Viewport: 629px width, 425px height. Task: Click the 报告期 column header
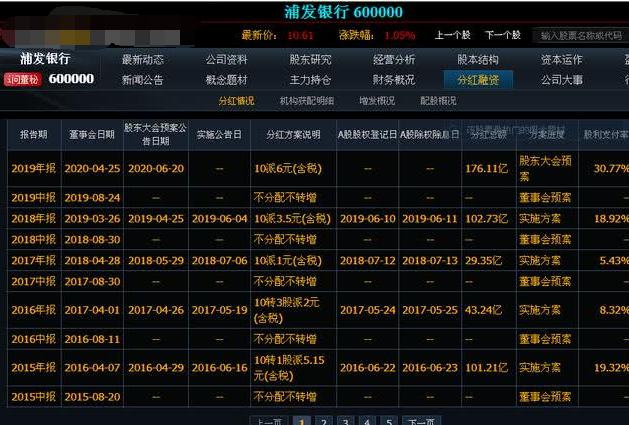(34, 134)
